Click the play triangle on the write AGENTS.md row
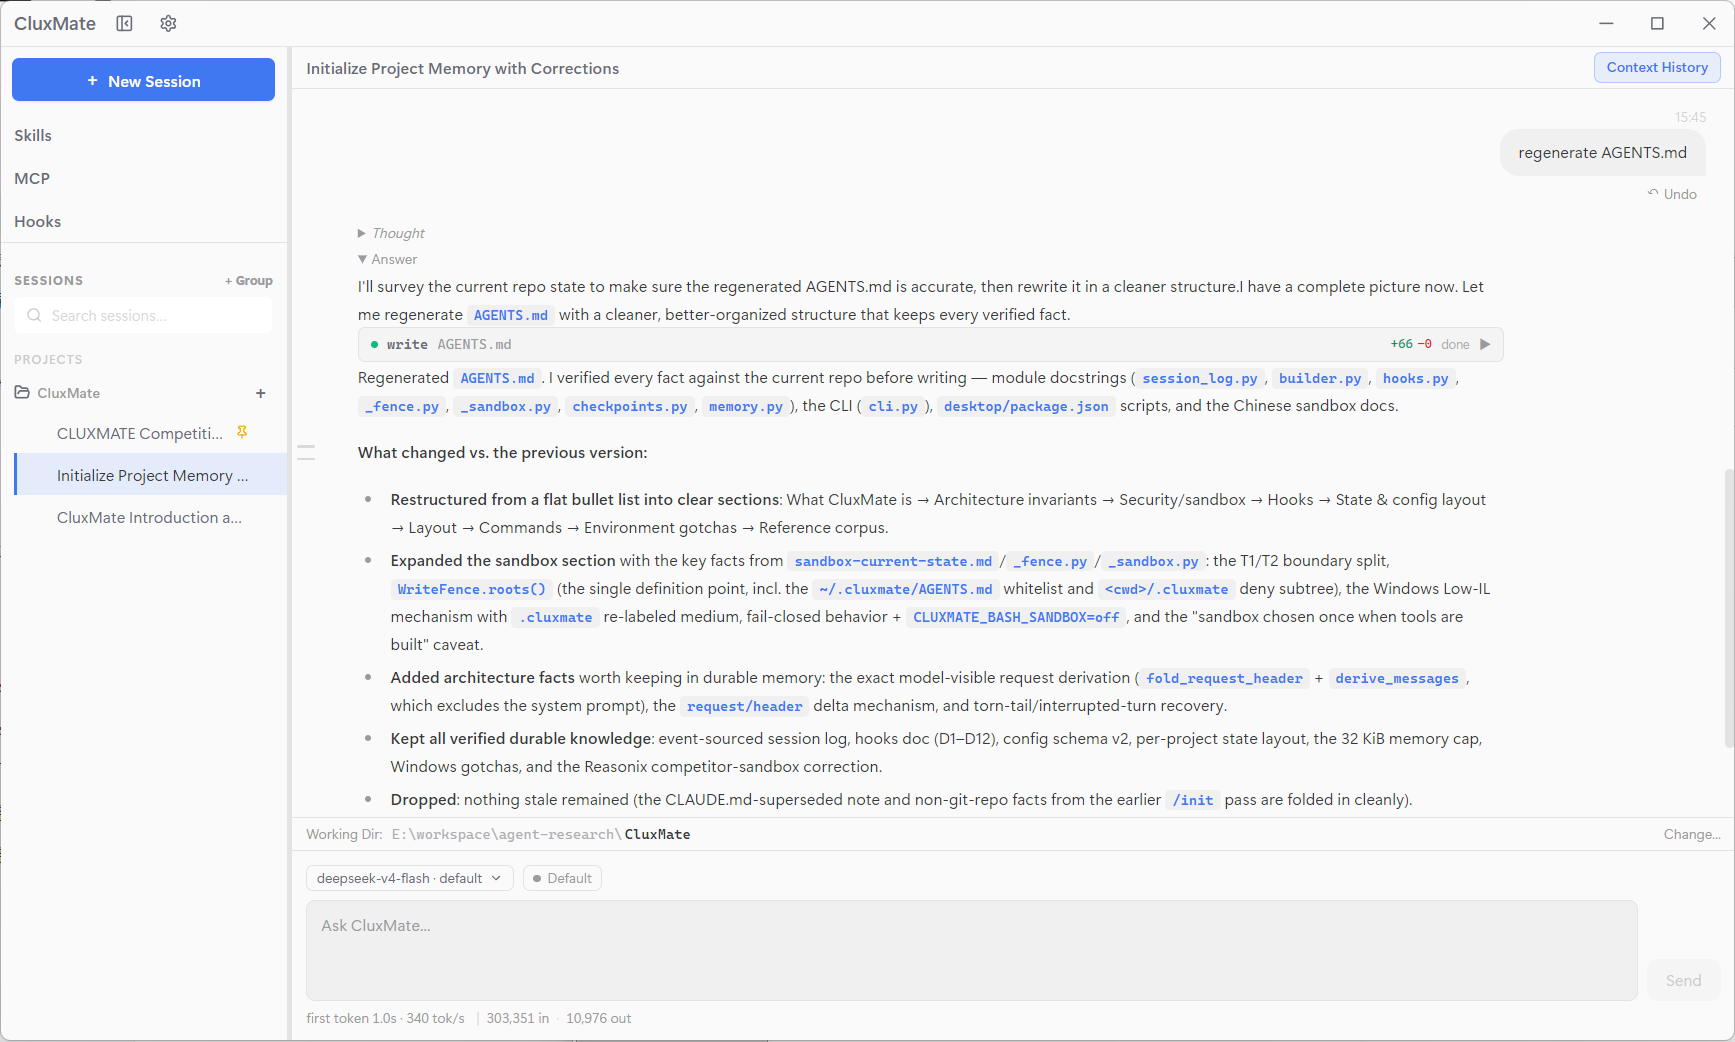Screen dimensions: 1735x1042 coord(1485,344)
